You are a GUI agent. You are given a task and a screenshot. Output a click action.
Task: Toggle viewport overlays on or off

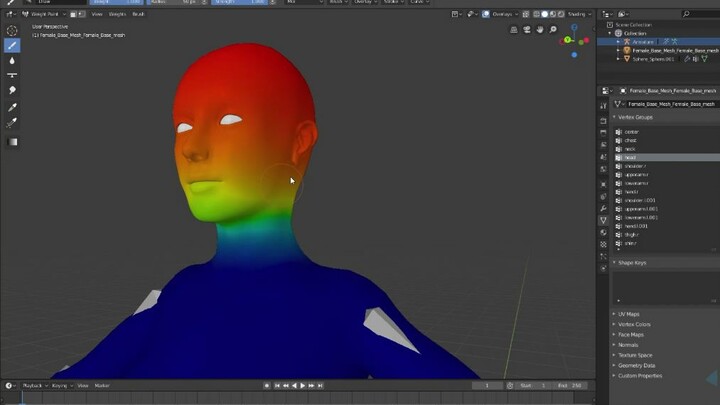click(485, 14)
